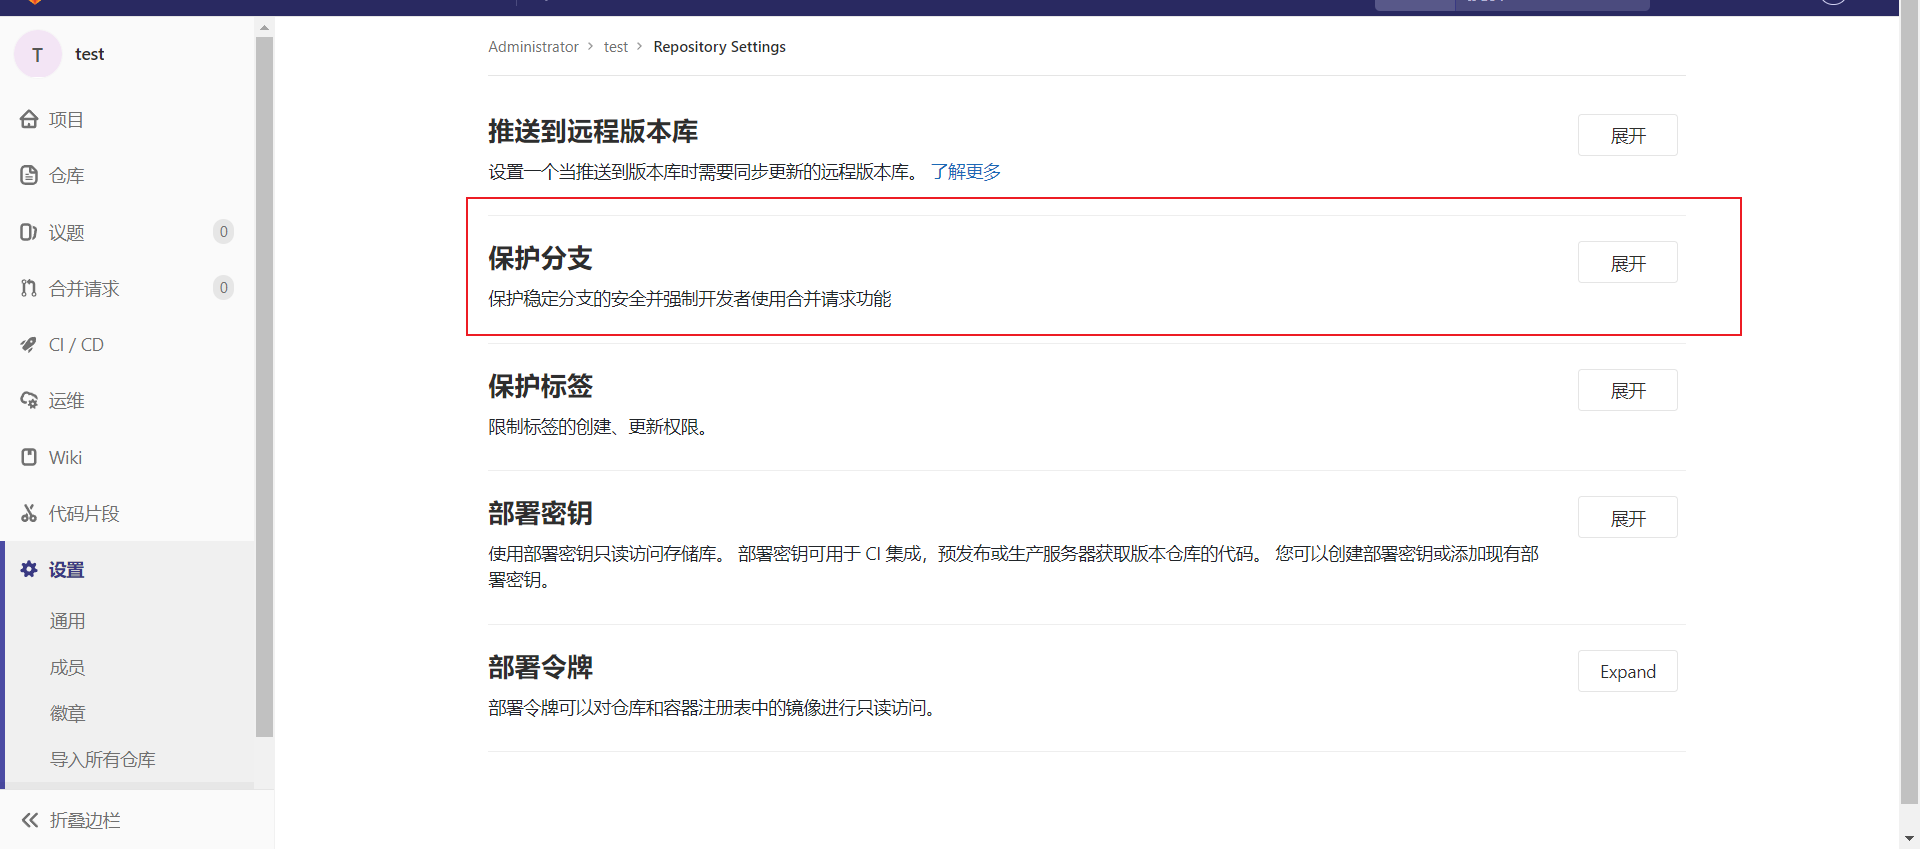Click Administrator in breadcrumb
The height and width of the screenshot is (849, 1920).
tap(533, 47)
